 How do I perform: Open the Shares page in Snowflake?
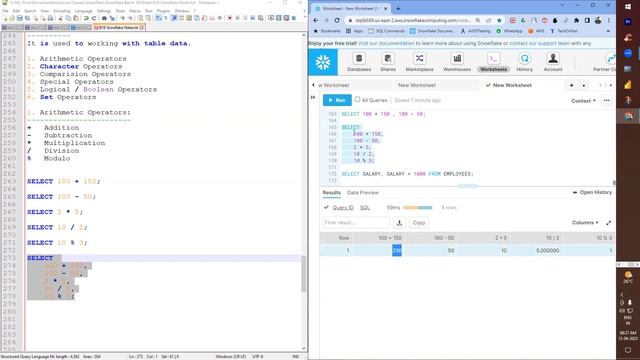pos(388,62)
